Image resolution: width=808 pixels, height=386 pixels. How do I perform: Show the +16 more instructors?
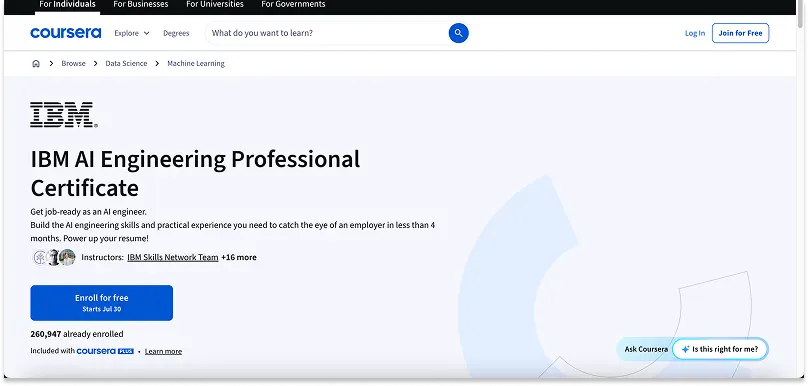[239, 257]
